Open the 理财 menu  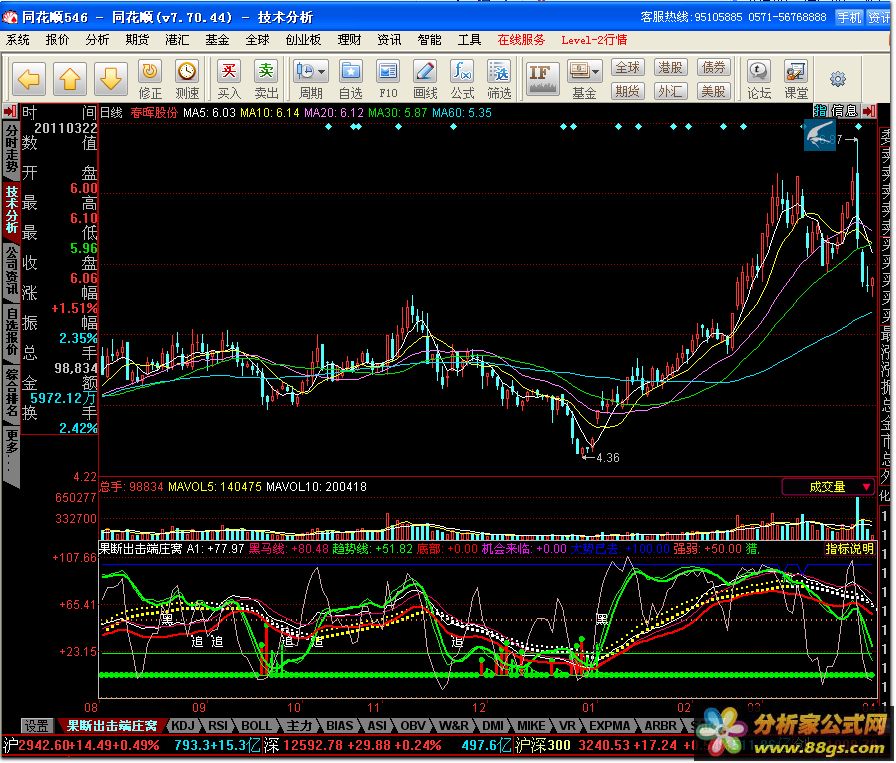pos(349,40)
